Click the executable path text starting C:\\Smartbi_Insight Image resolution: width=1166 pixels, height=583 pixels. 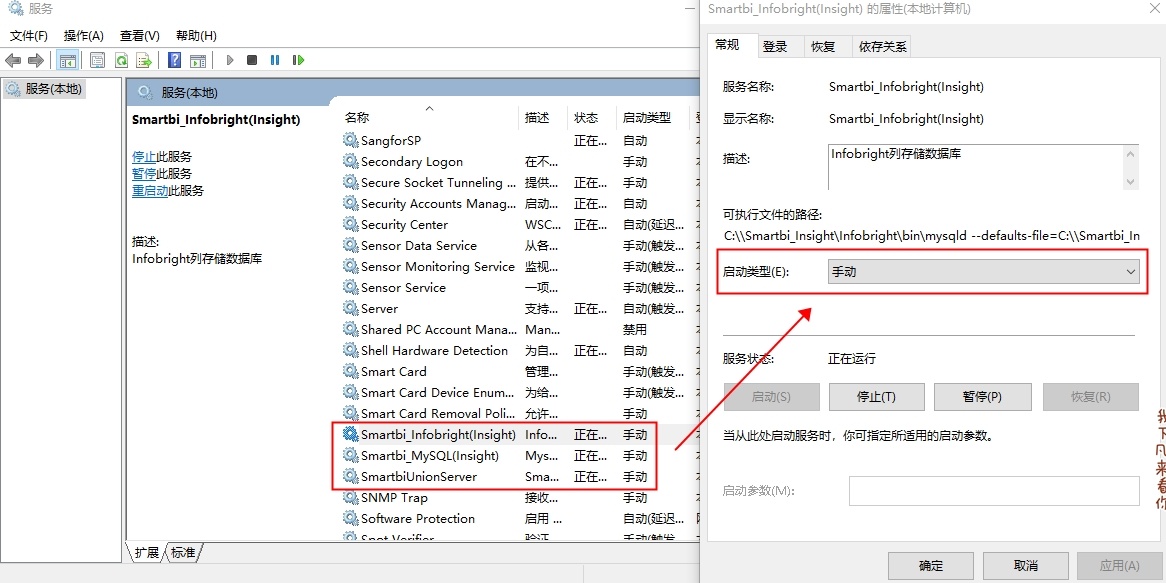click(x=932, y=236)
